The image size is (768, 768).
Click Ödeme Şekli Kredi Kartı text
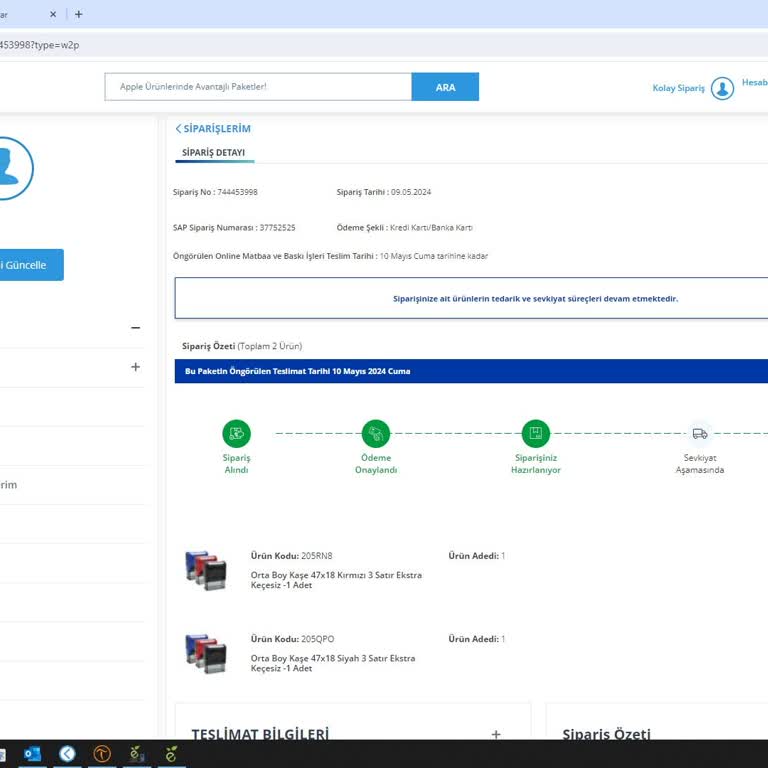[x=405, y=228]
